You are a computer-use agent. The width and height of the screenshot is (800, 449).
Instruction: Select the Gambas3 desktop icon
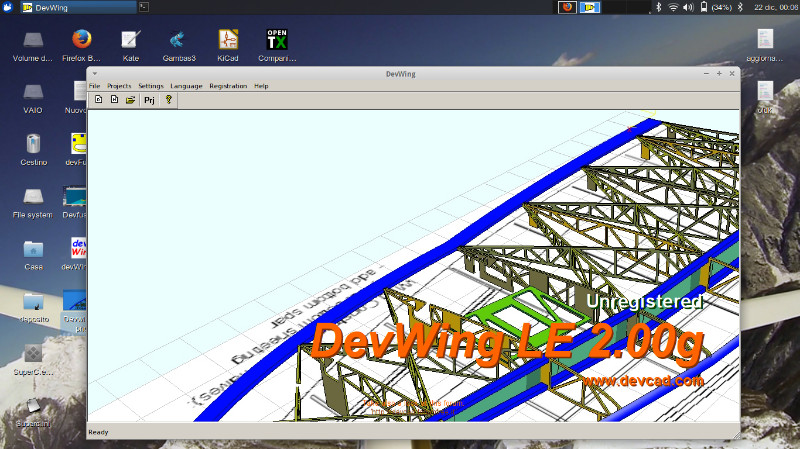click(179, 40)
